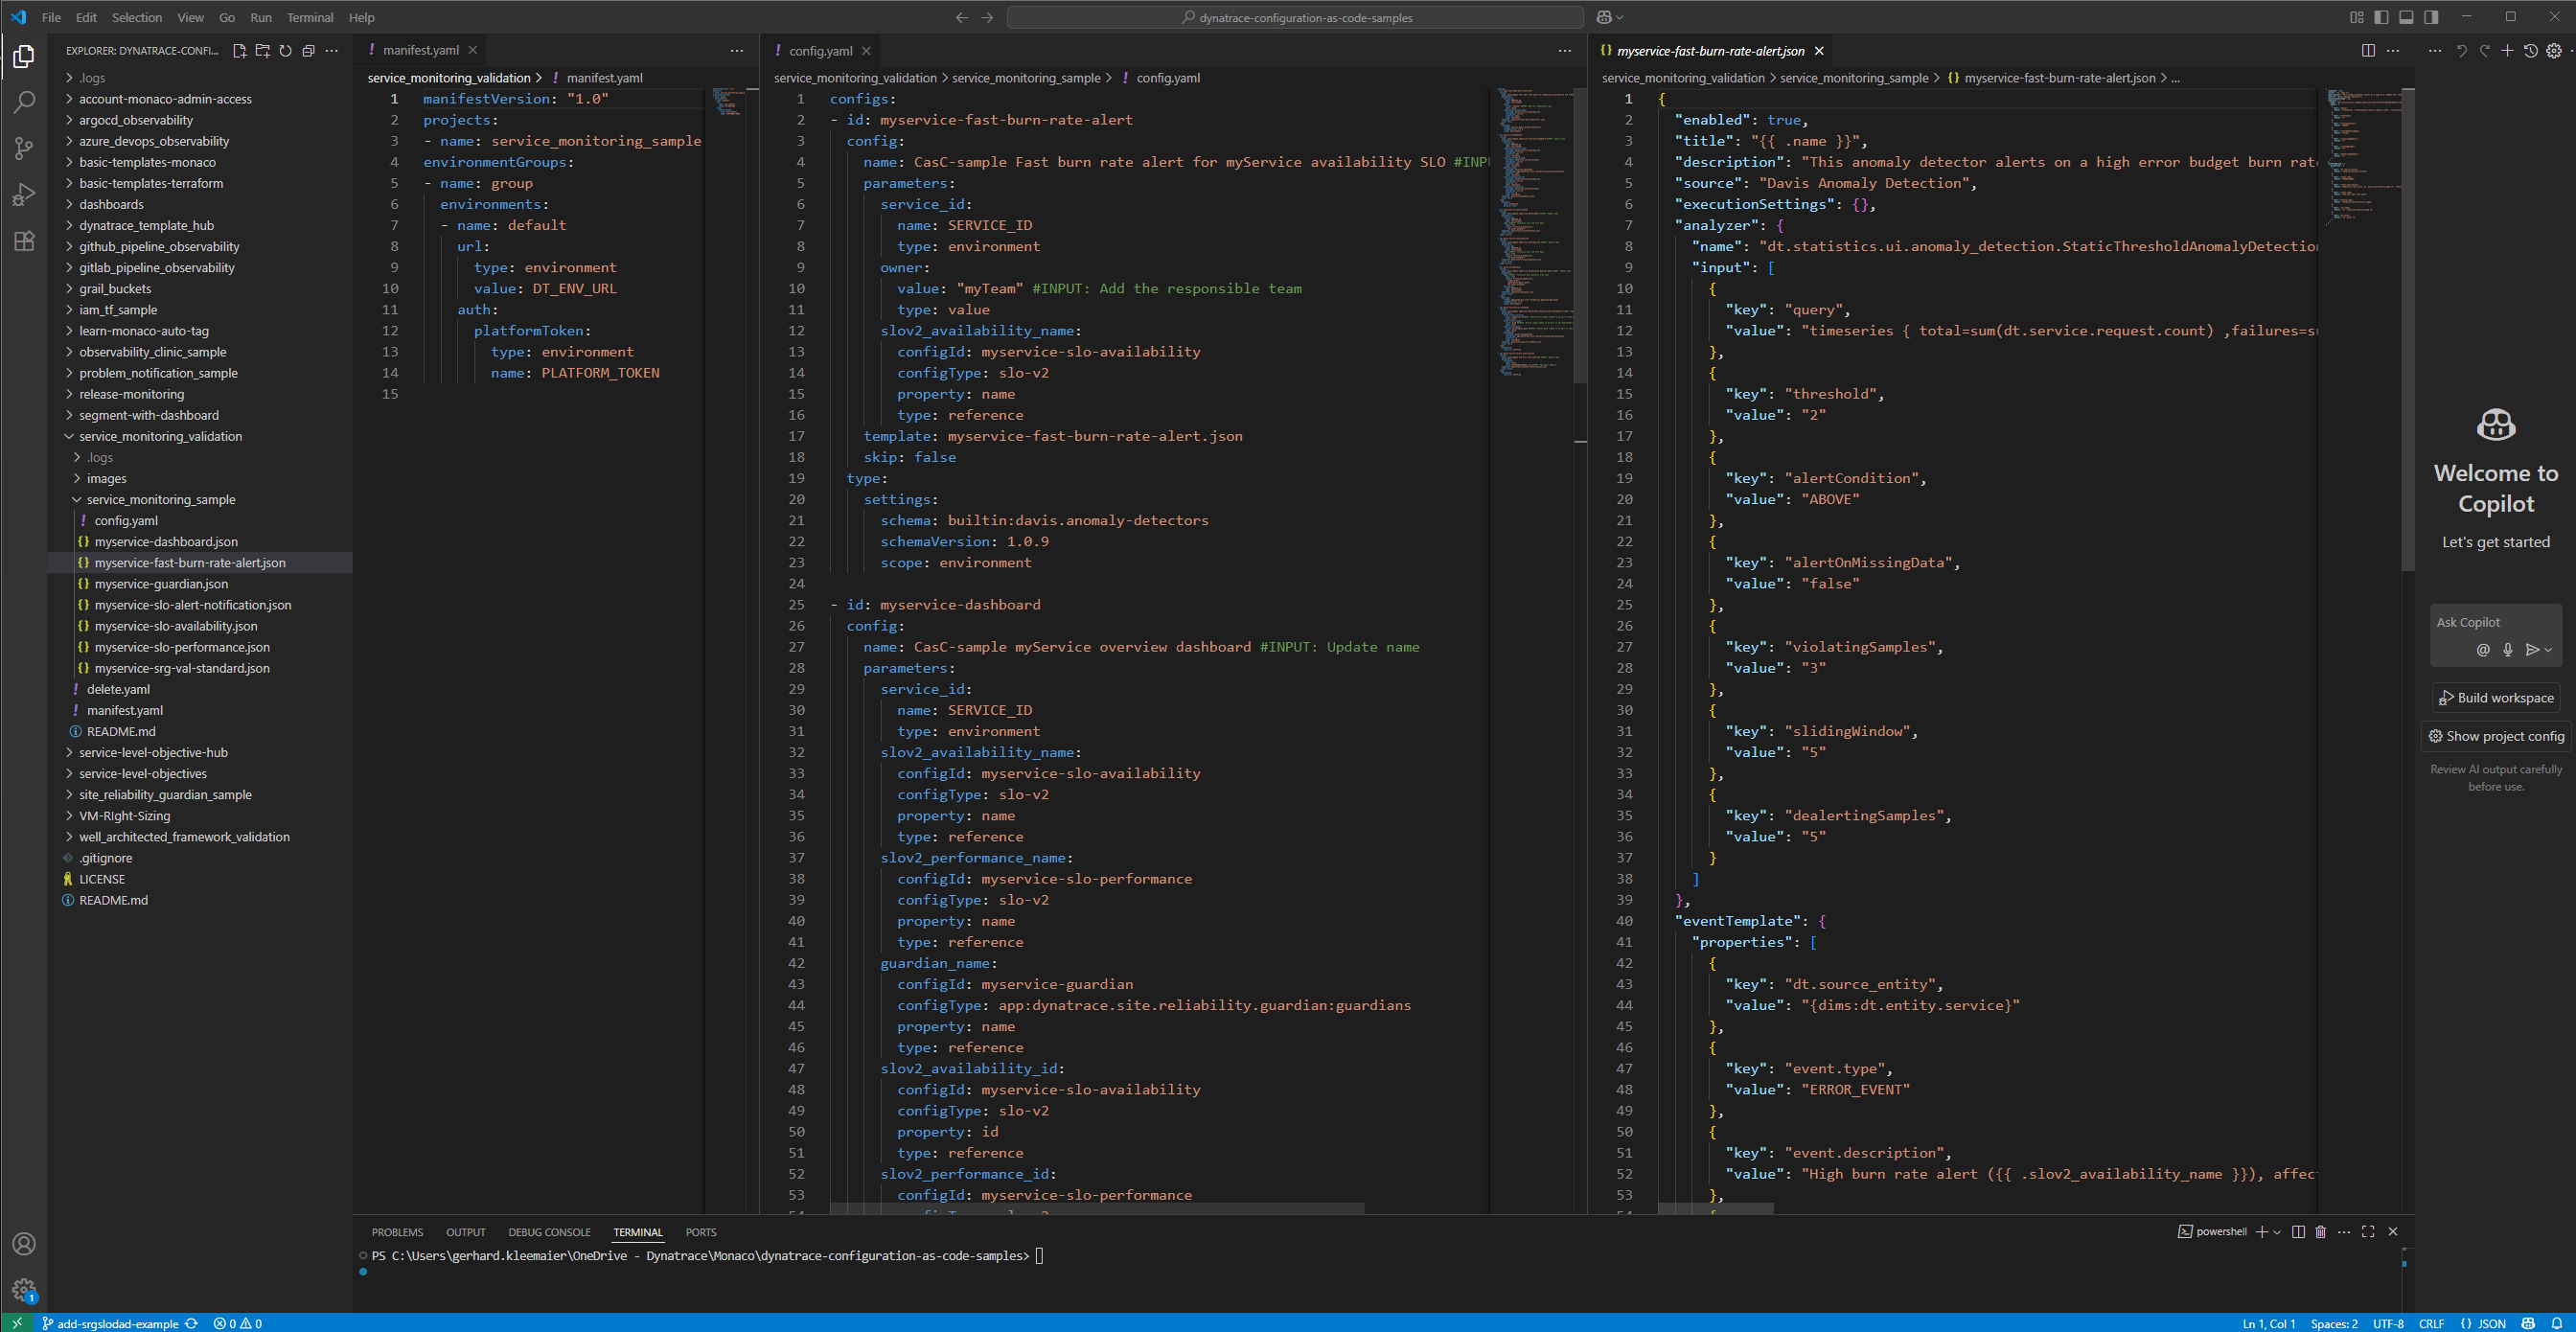Screen dimensions: 2576x1332
Task: Open errors and warnings count in status bar
Action: point(237,1323)
